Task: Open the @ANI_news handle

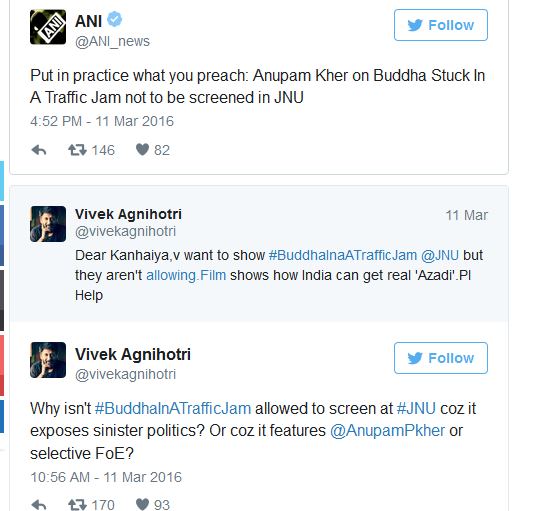Action: [112, 41]
